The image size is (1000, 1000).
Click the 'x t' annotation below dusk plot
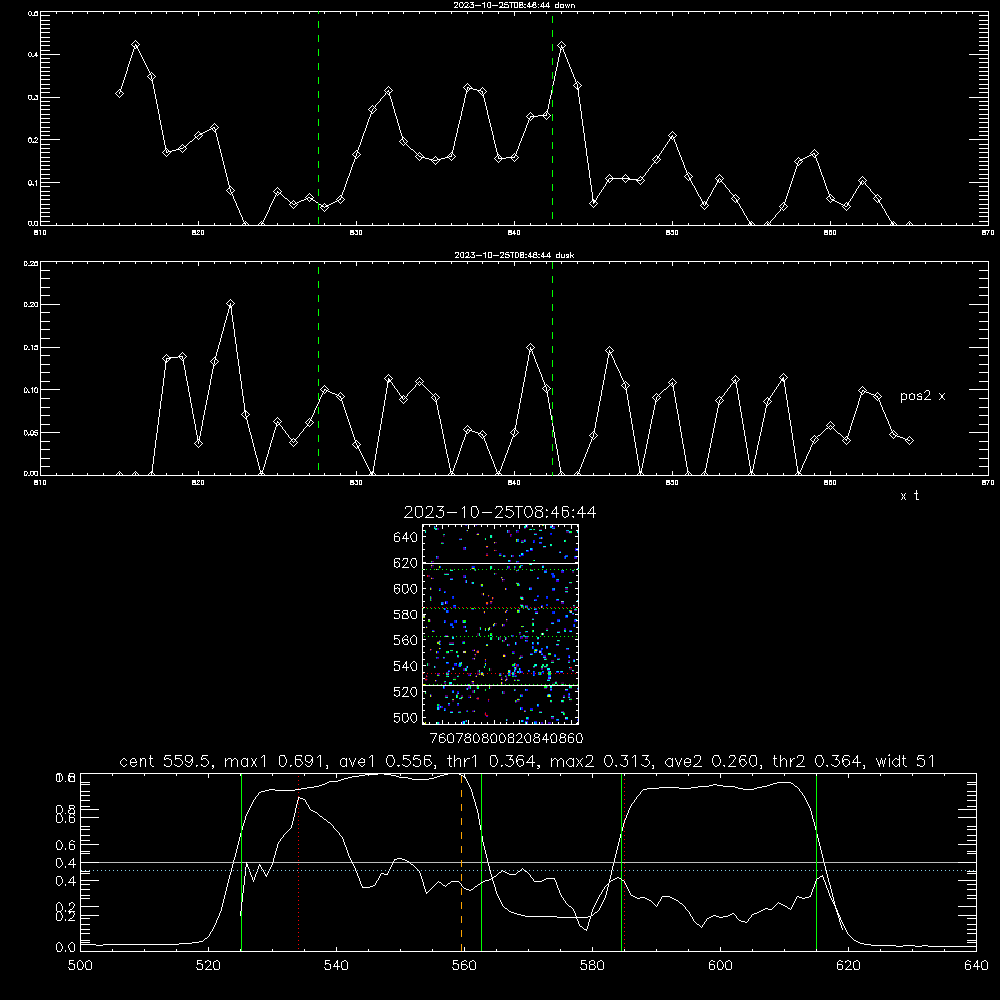tap(909, 496)
